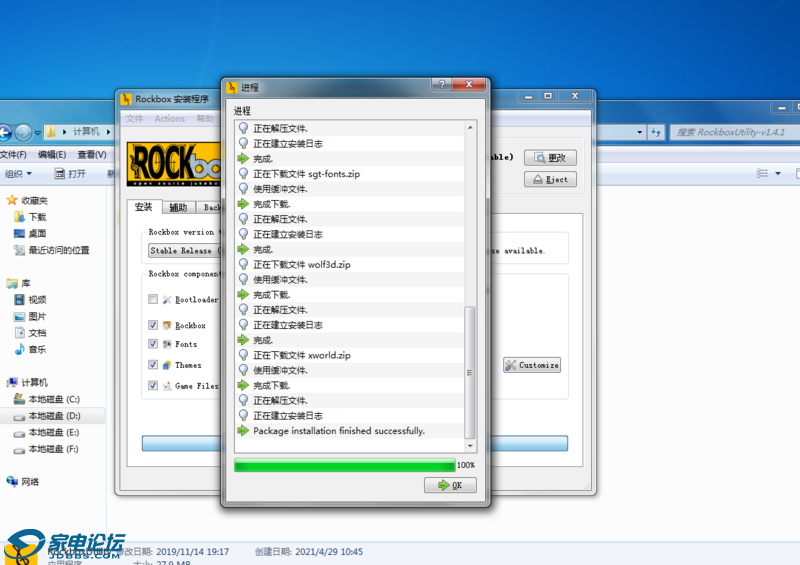This screenshot has height=565, width=800.
Task: Click the bulb icon beside sgt-fonts.zip entry
Action: click(x=243, y=174)
